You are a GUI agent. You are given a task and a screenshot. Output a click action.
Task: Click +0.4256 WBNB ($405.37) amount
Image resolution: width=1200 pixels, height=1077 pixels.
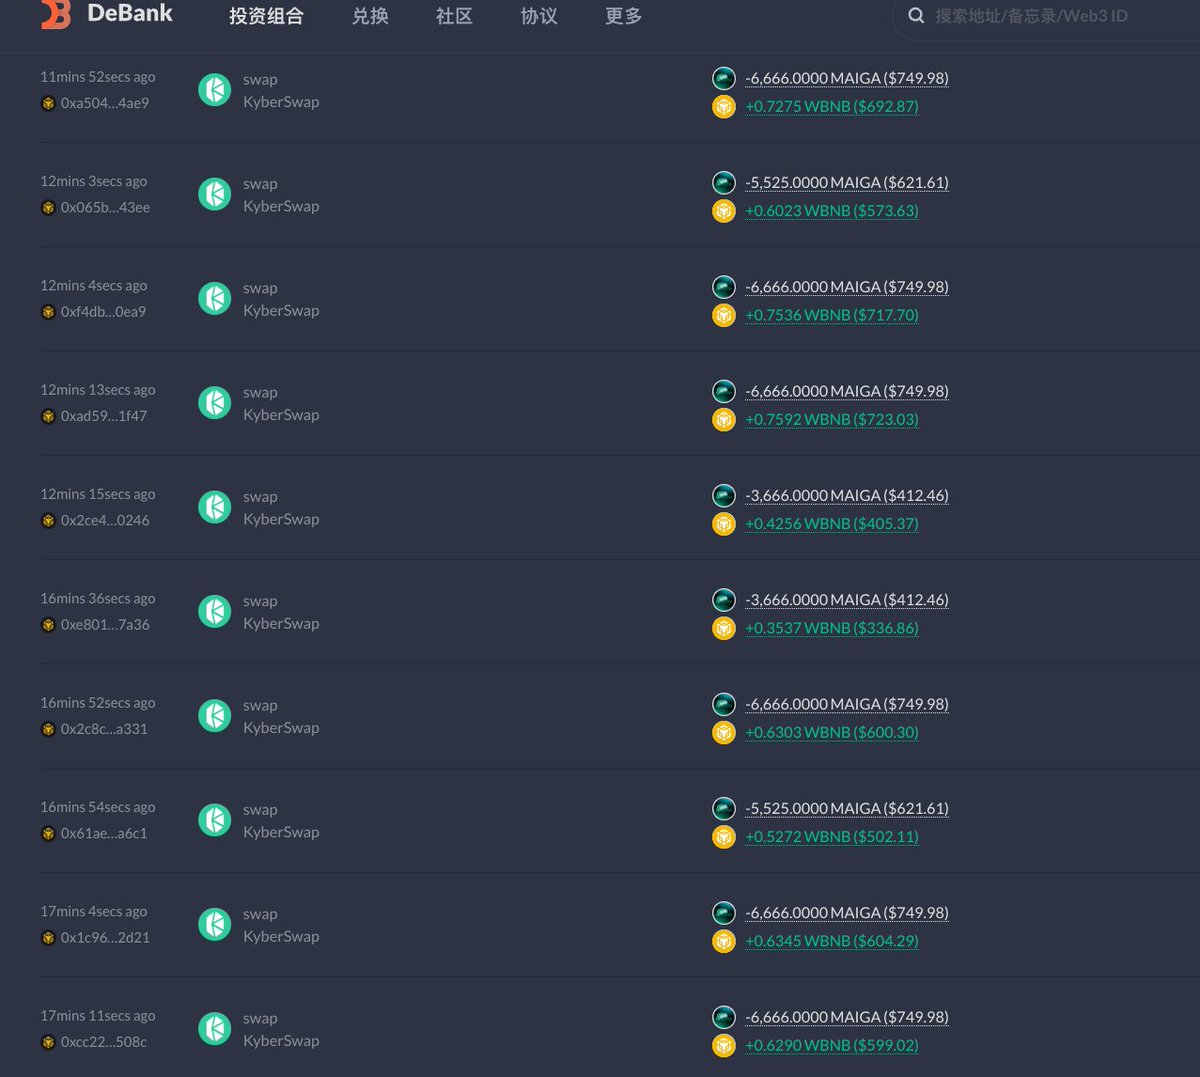[x=832, y=524]
